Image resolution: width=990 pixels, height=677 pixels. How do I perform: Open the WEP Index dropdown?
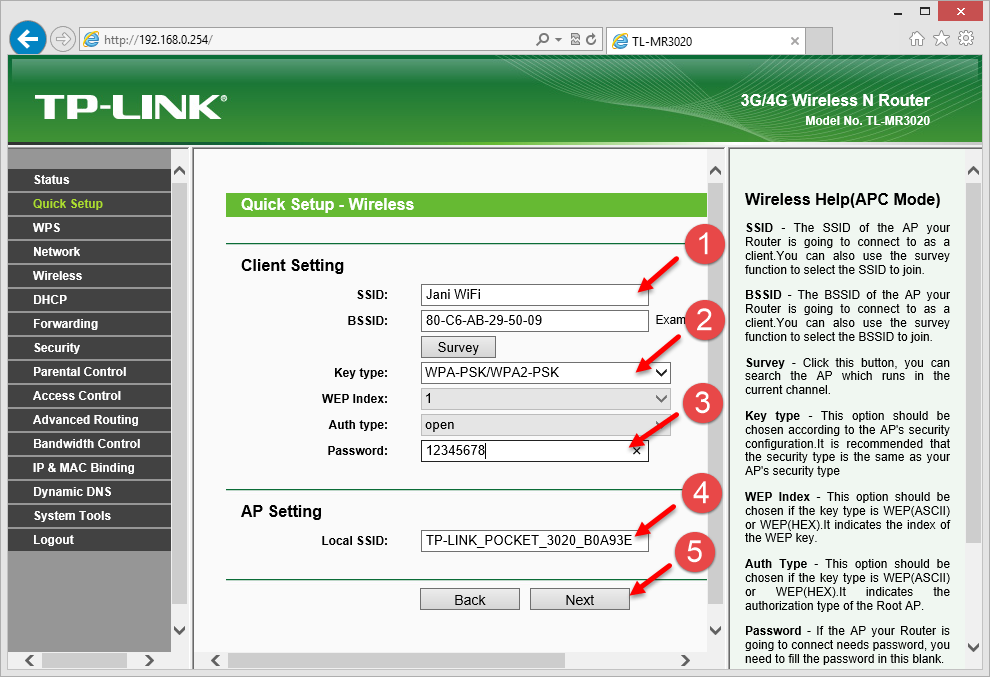(x=546, y=399)
